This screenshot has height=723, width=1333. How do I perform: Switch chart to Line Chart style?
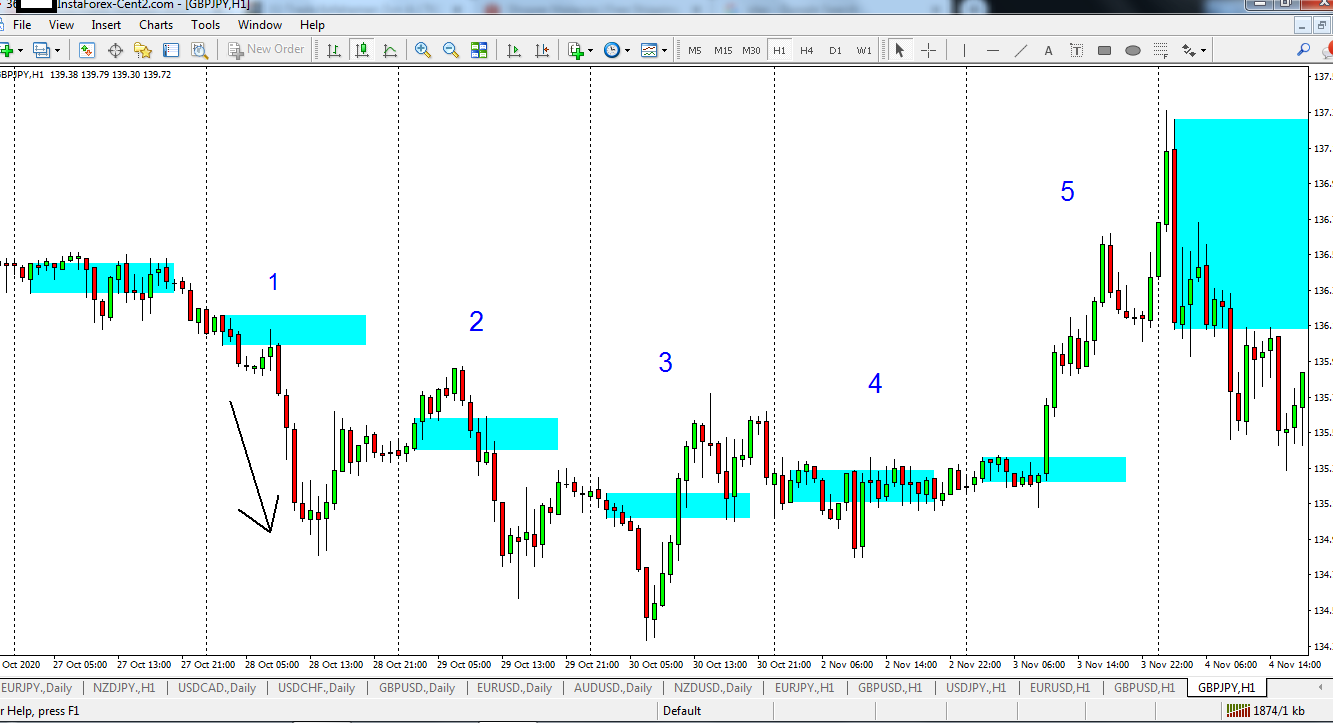389,50
